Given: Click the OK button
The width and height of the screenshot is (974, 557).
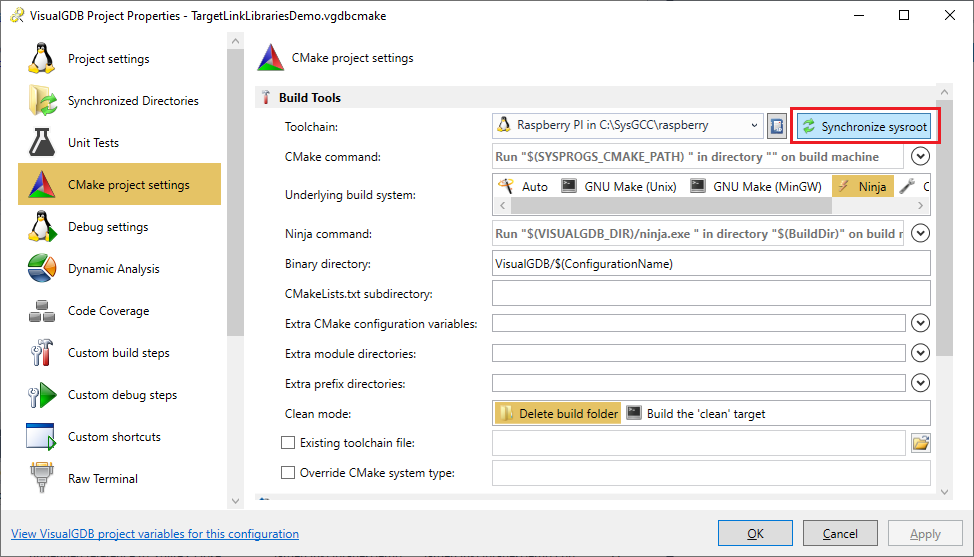Looking at the screenshot, I should point(755,533).
